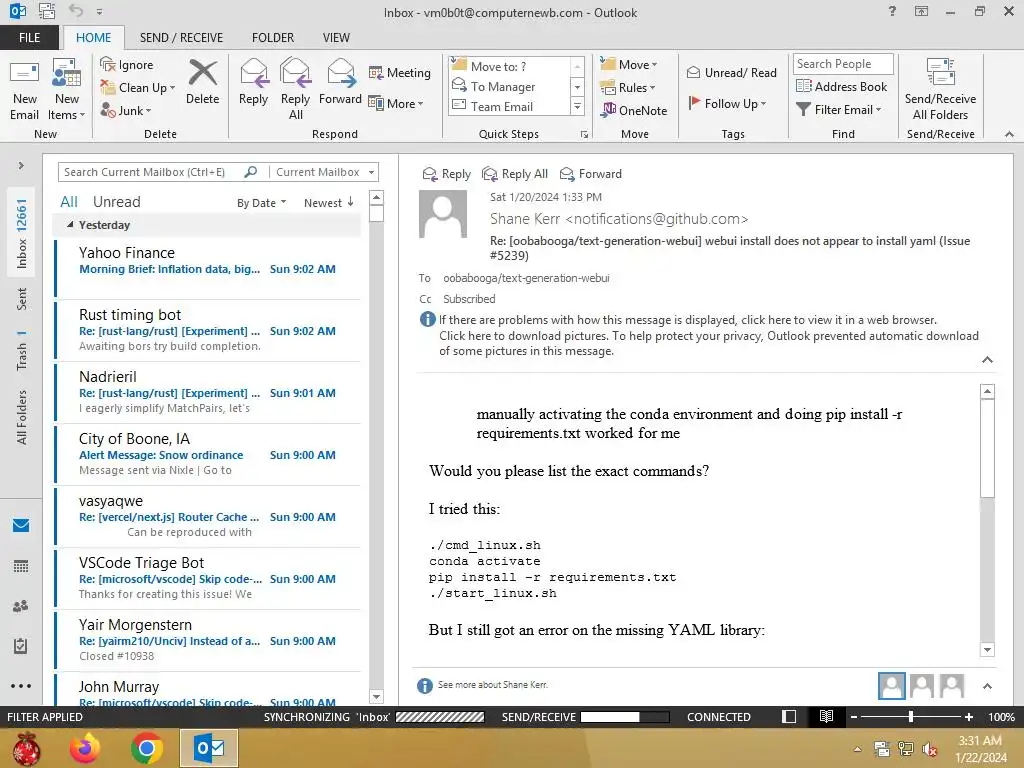Open the By Date sort menu
This screenshot has width=1024, height=768.
(x=261, y=203)
